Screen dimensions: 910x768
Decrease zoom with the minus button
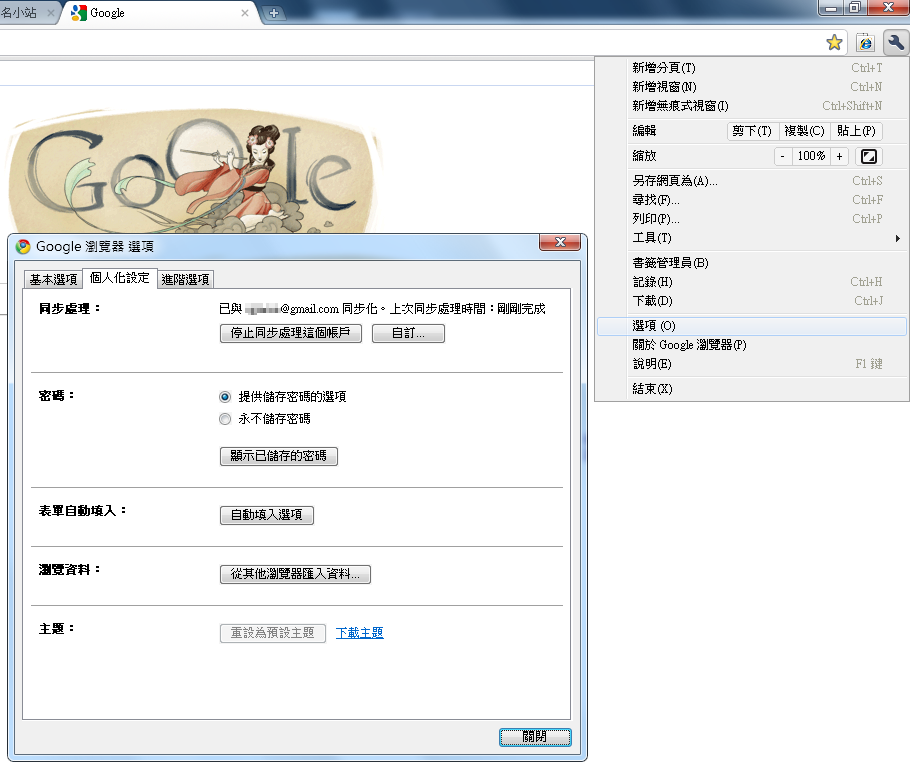coord(783,156)
